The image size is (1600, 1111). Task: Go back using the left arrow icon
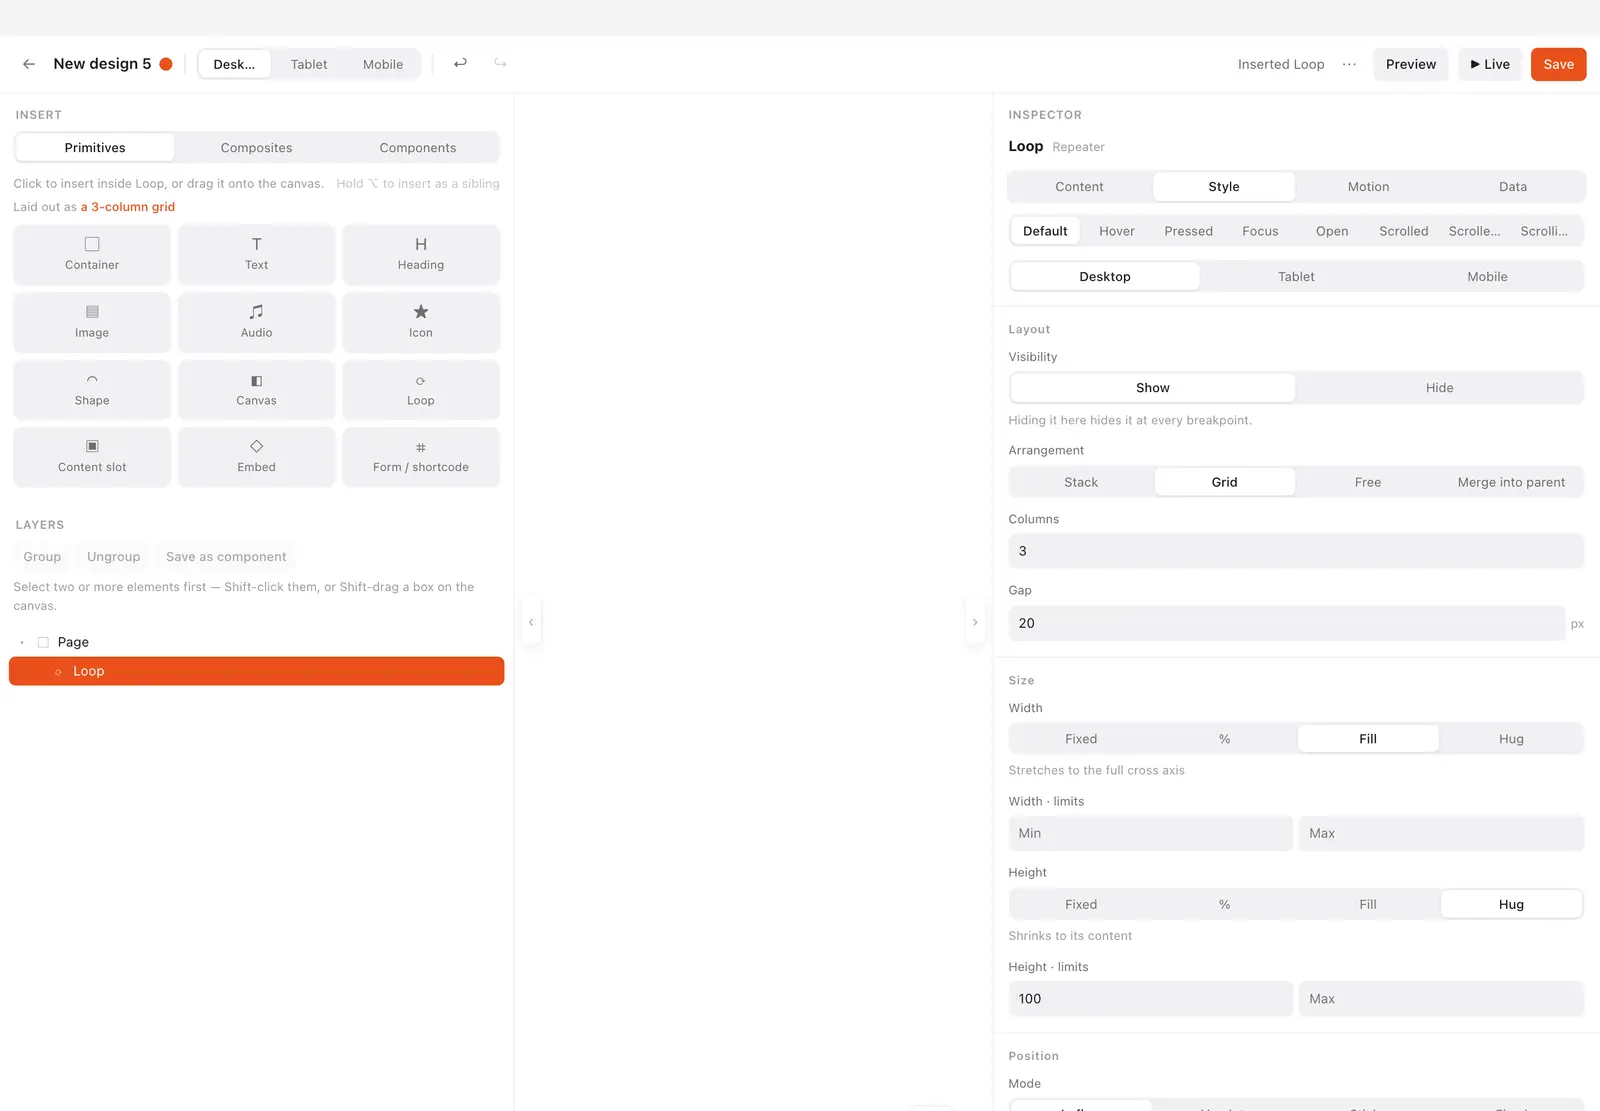coord(29,64)
